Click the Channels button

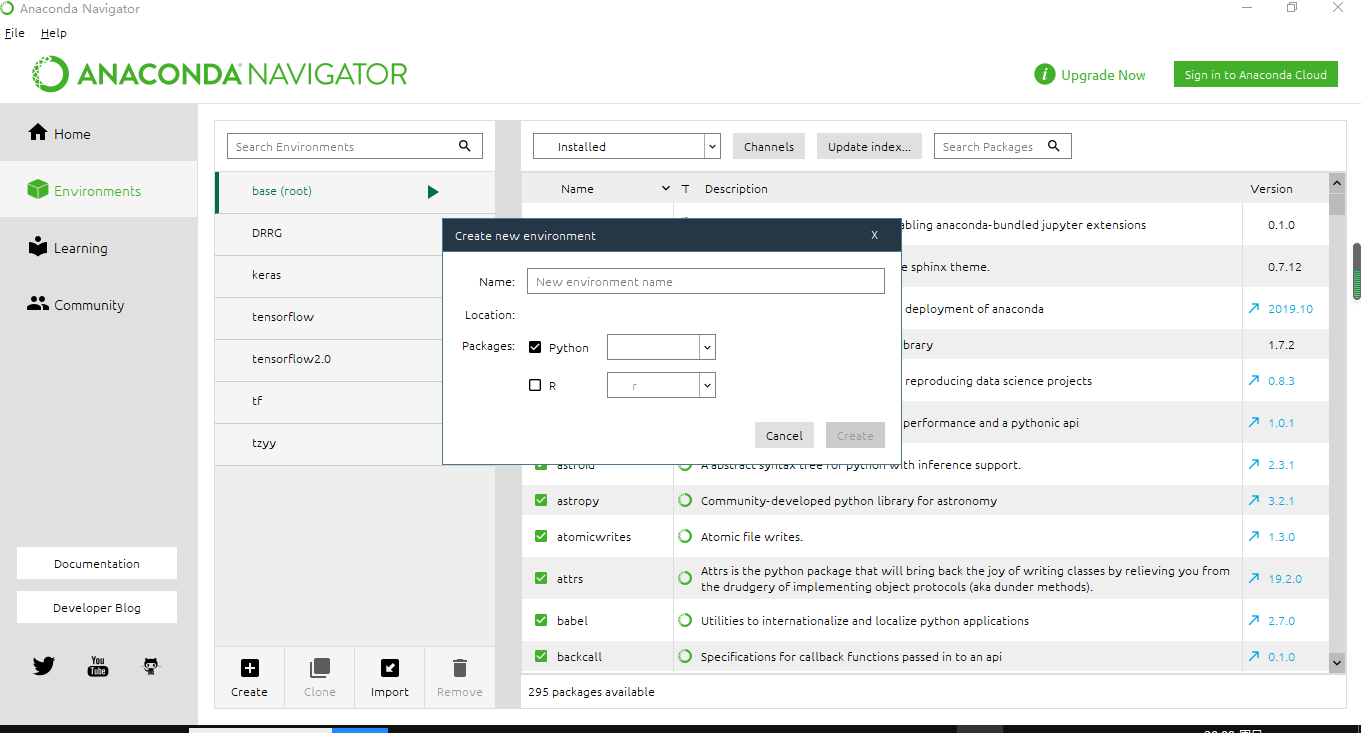tap(769, 146)
